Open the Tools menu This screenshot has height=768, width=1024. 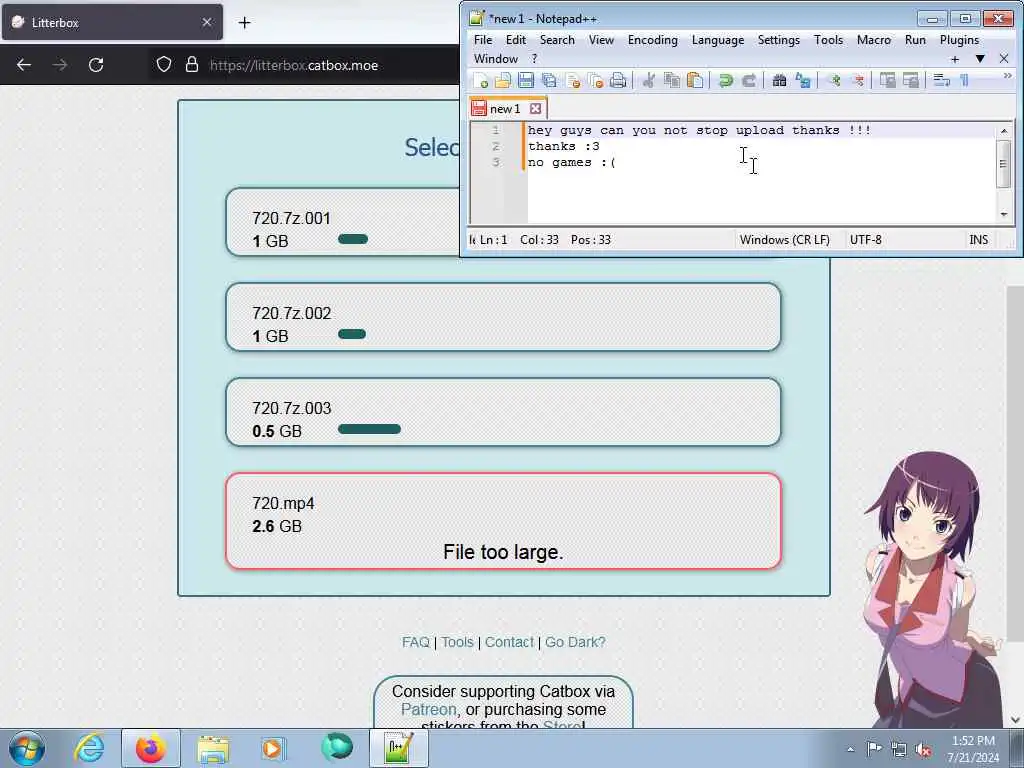(828, 40)
